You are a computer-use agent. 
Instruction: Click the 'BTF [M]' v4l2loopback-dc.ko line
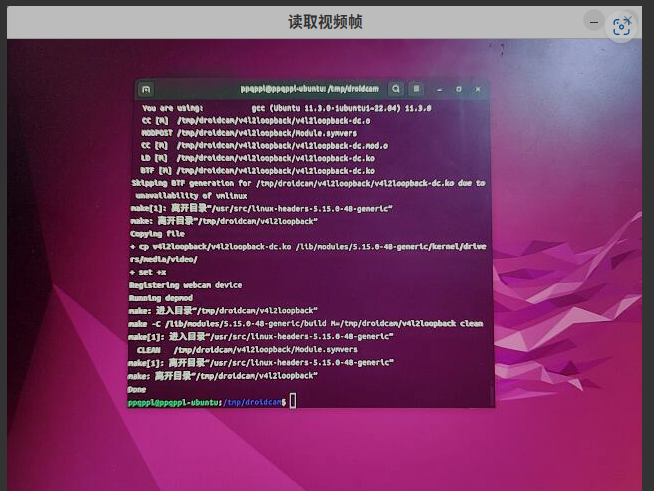(x=257, y=171)
